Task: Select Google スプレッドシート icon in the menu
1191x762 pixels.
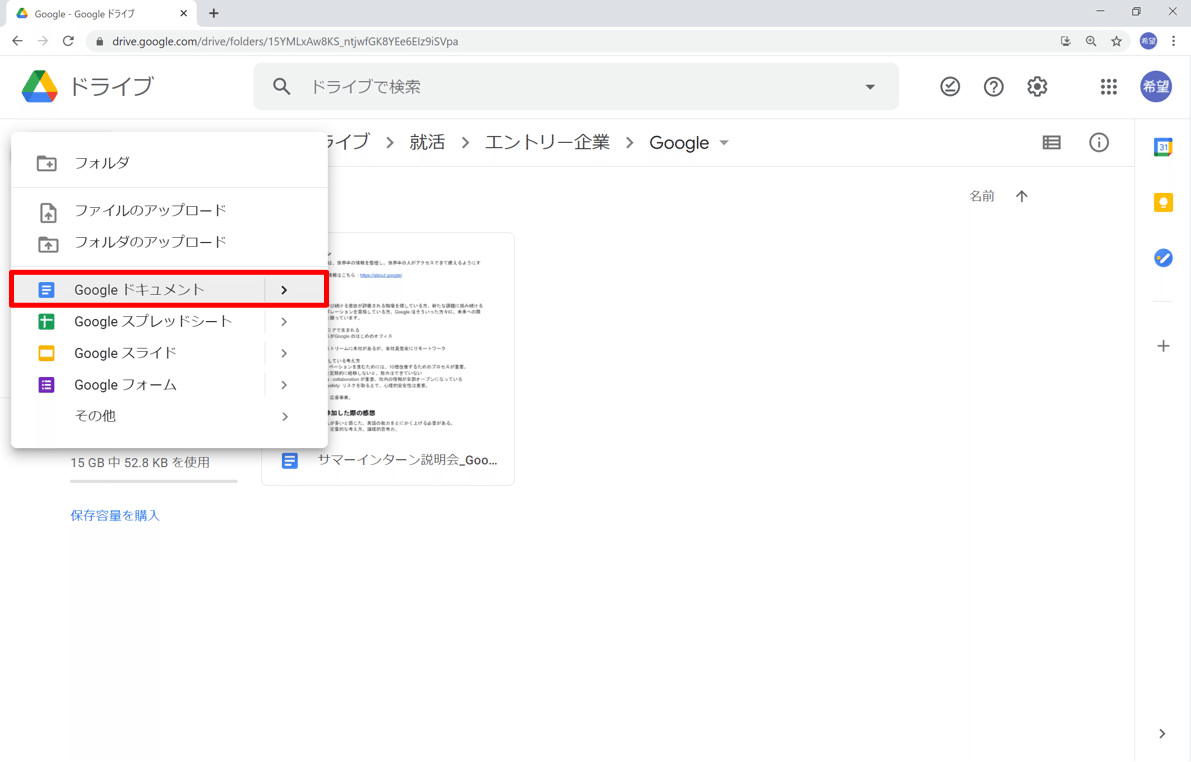Action: click(x=46, y=321)
